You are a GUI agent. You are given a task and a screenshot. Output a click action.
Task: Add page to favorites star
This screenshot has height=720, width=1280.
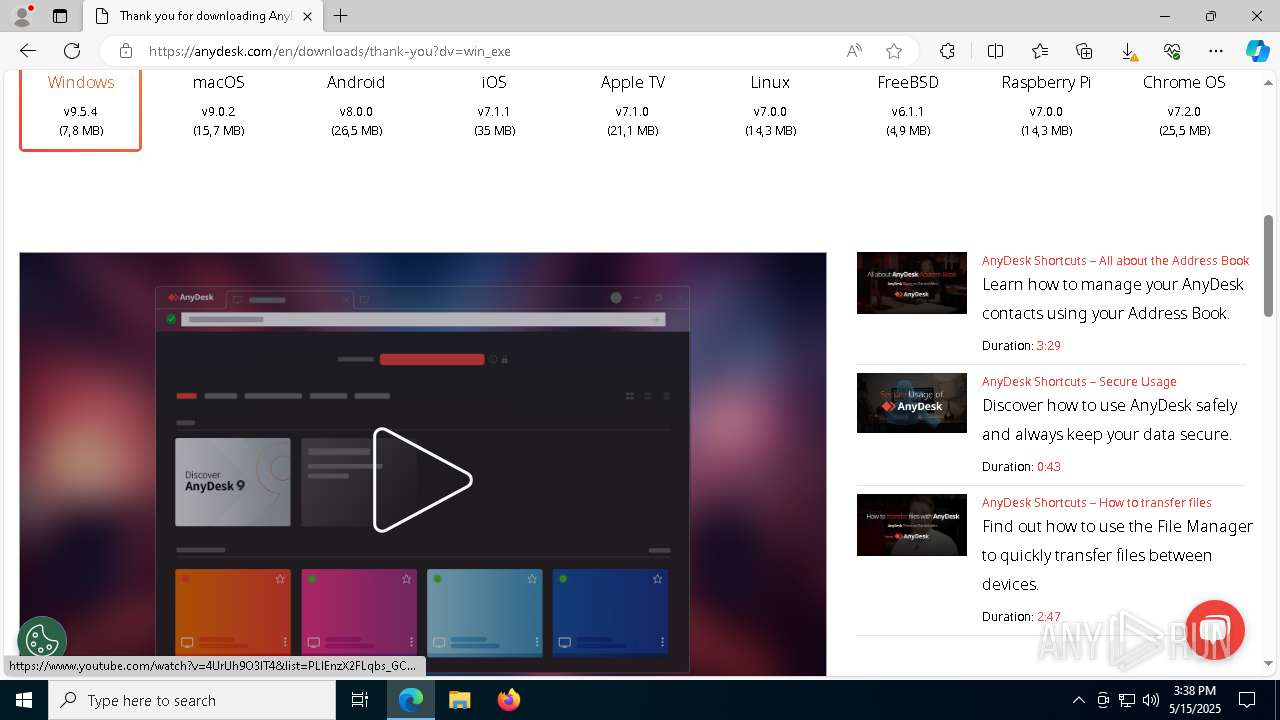tap(894, 51)
